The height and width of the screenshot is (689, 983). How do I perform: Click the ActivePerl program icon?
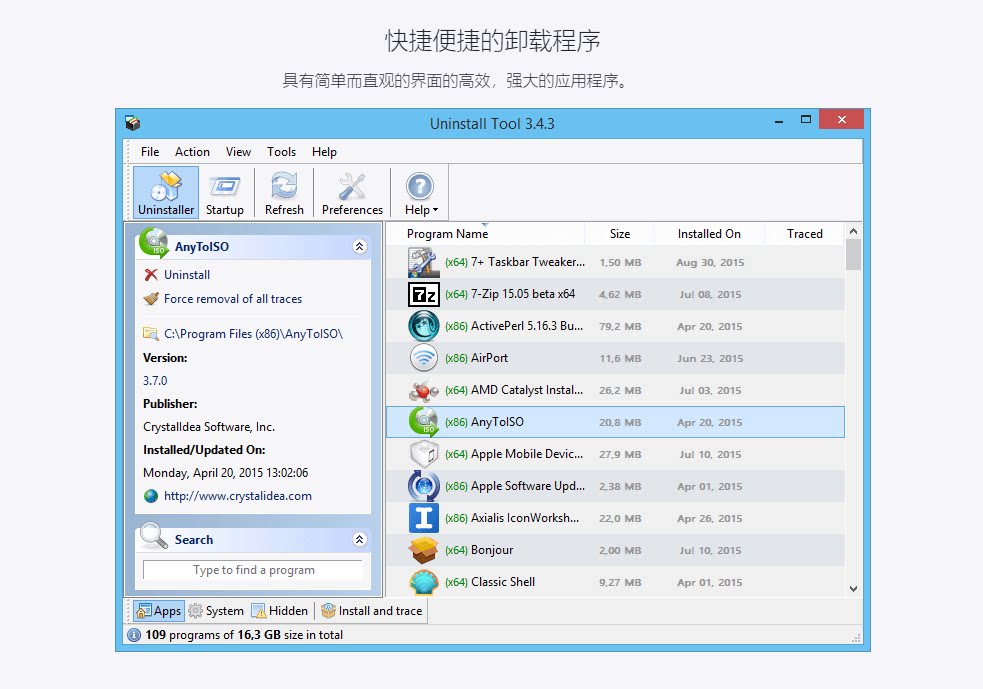[423, 326]
